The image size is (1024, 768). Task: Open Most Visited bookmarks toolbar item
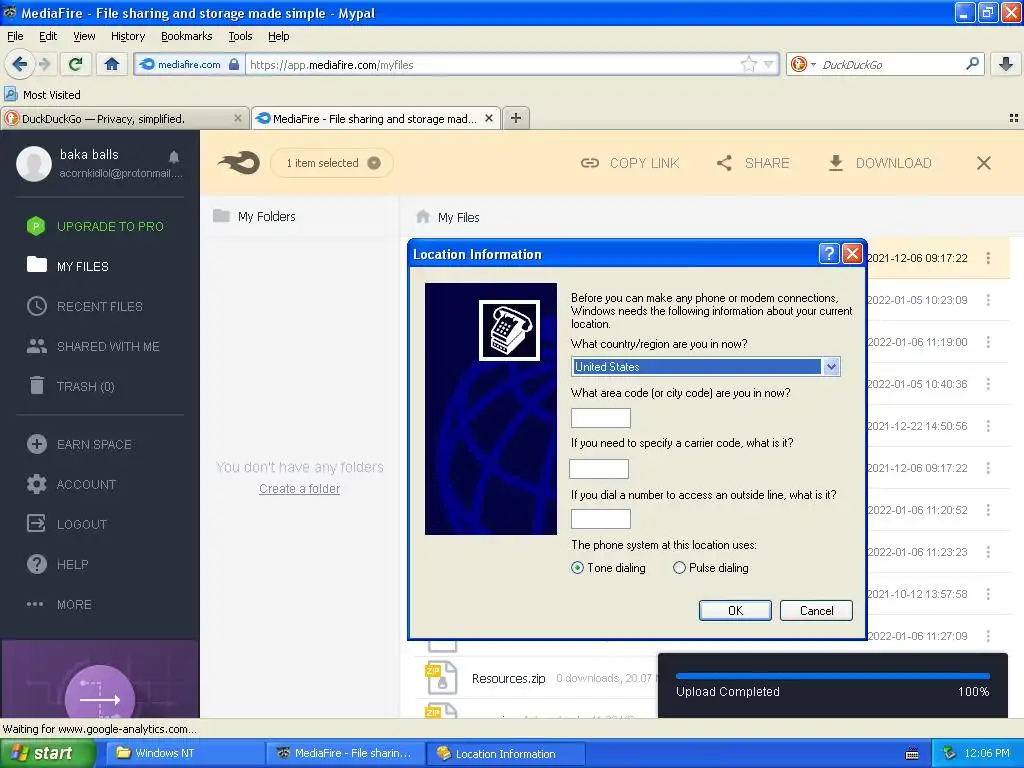(x=43, y=95)
